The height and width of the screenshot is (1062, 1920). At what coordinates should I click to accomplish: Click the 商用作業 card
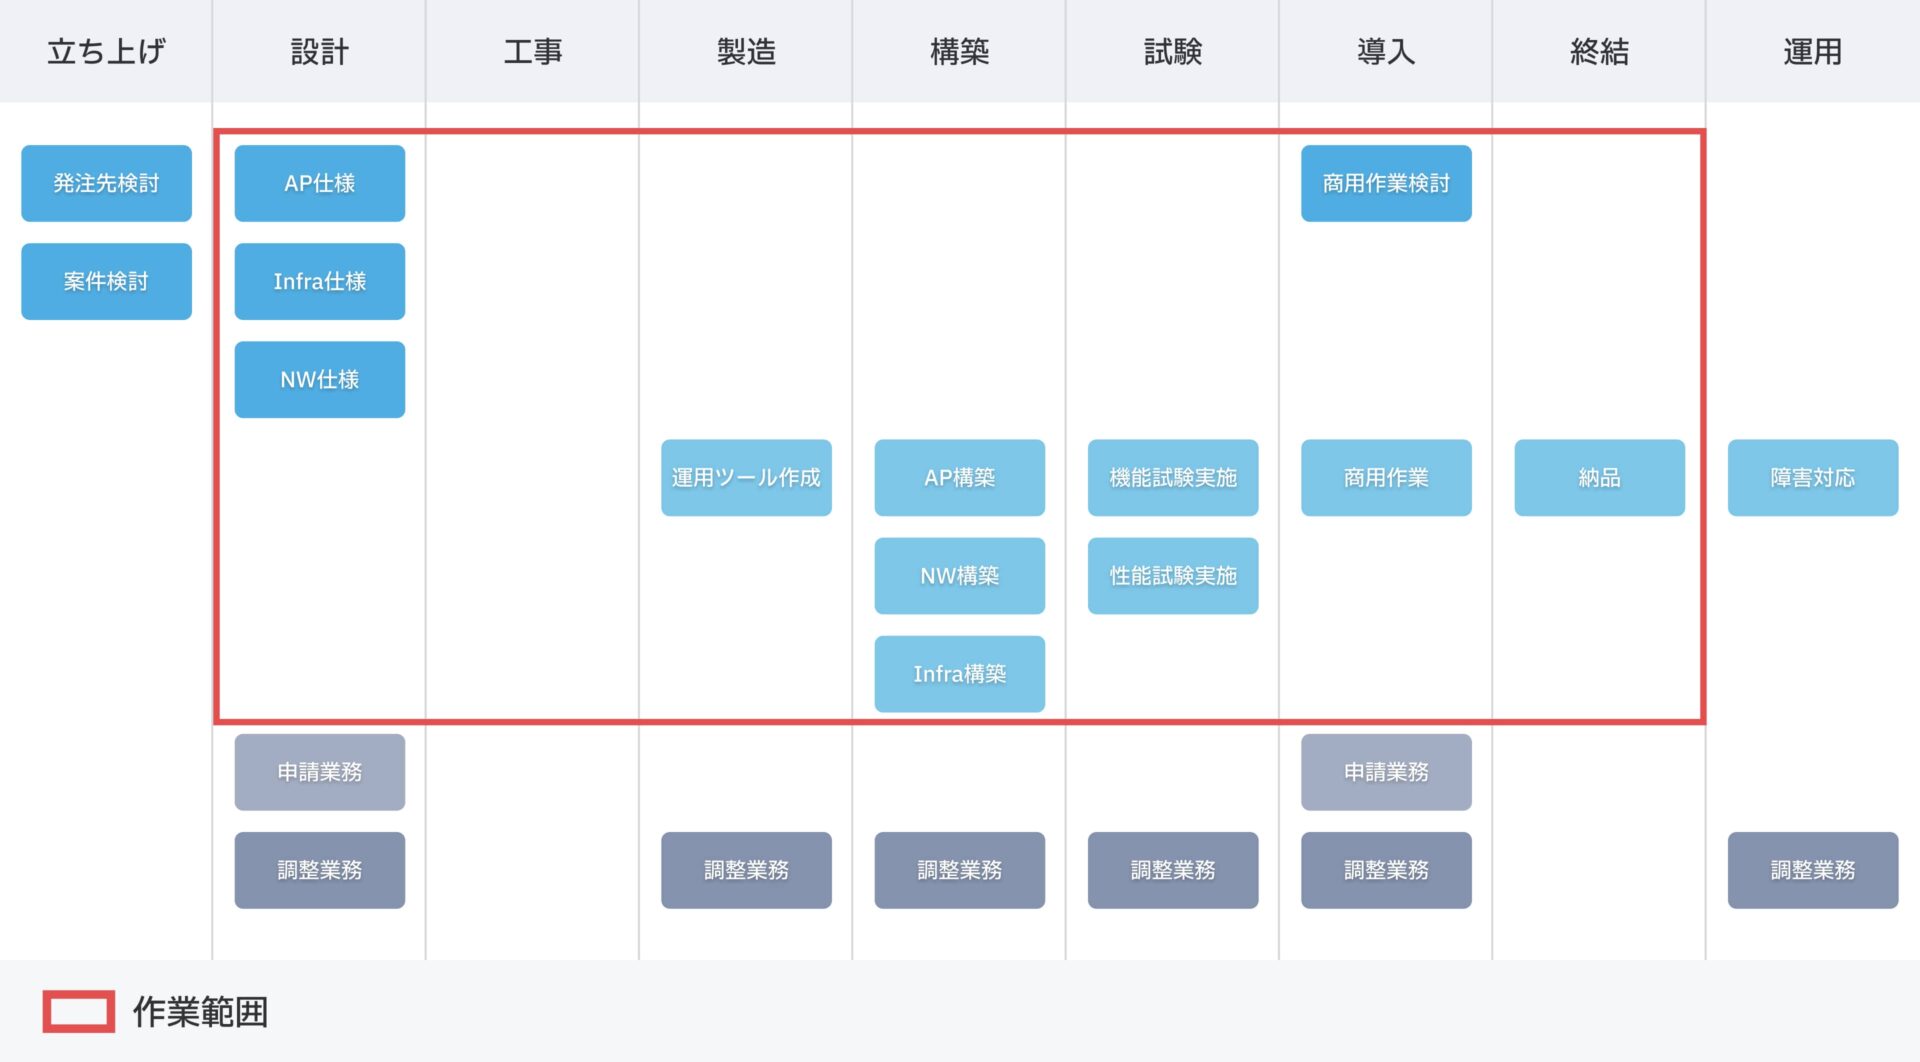click(1386, 477)
